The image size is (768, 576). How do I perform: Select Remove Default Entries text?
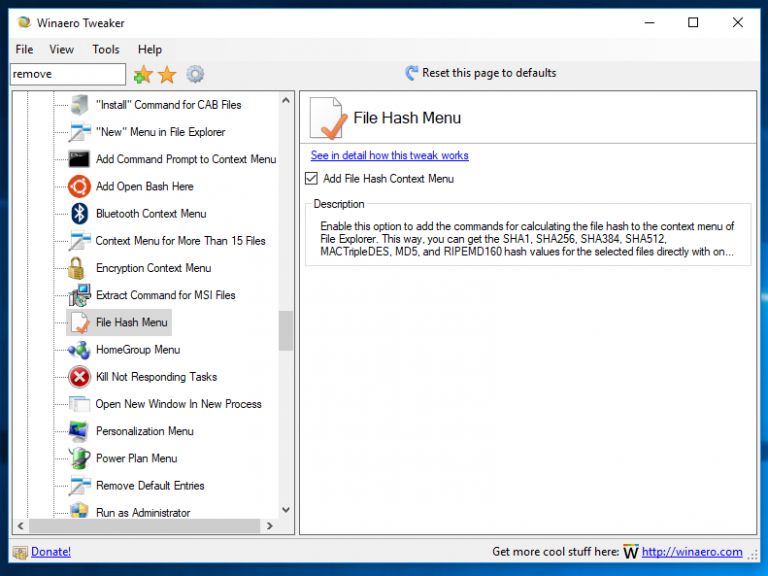(150, 485)
